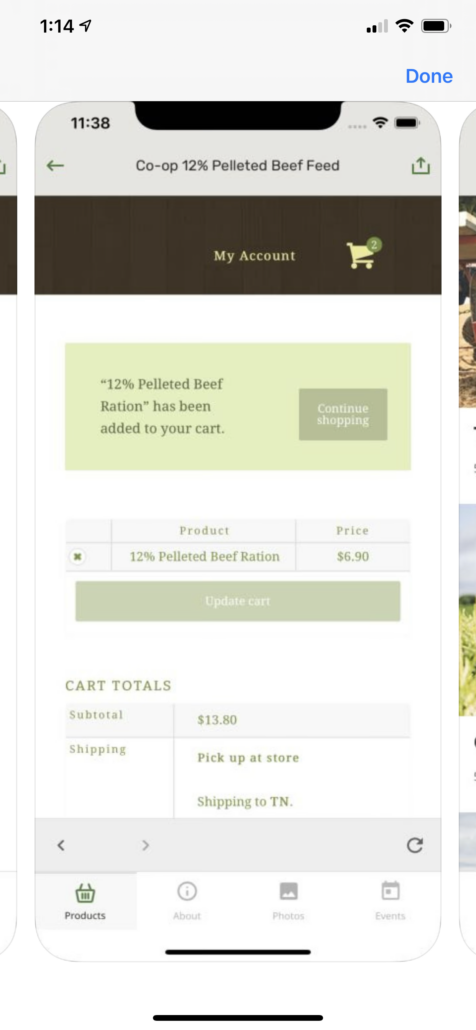Tap Done in the top right
Image resolution: width=476 pixels, height=1030 pixels.
click(429, 76)
